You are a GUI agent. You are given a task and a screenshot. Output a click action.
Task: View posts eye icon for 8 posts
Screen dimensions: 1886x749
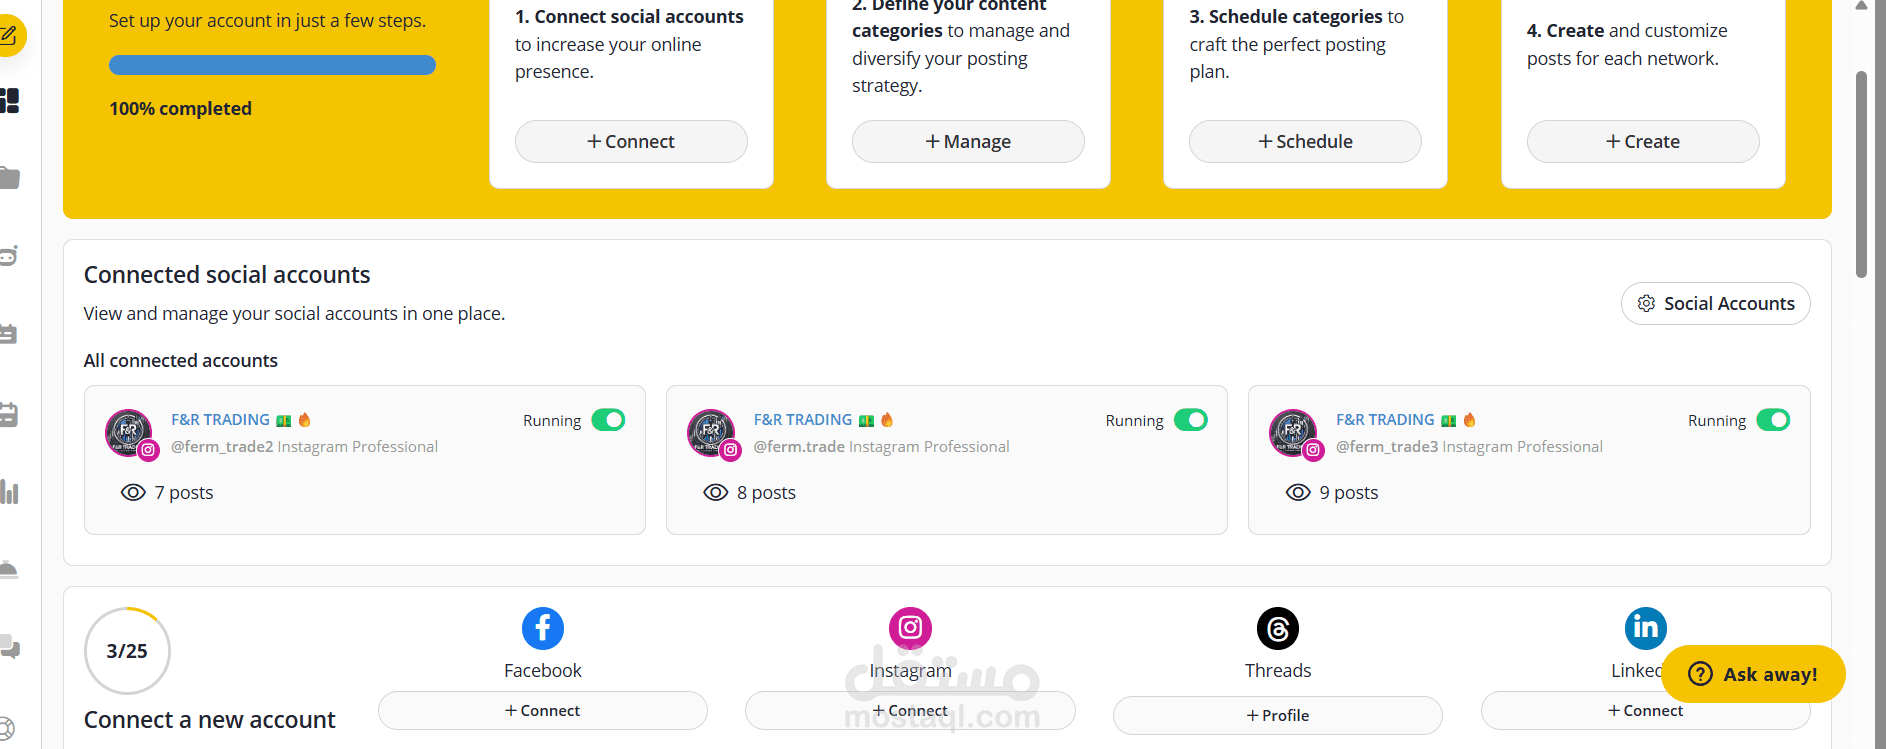(x=716, y=492)
